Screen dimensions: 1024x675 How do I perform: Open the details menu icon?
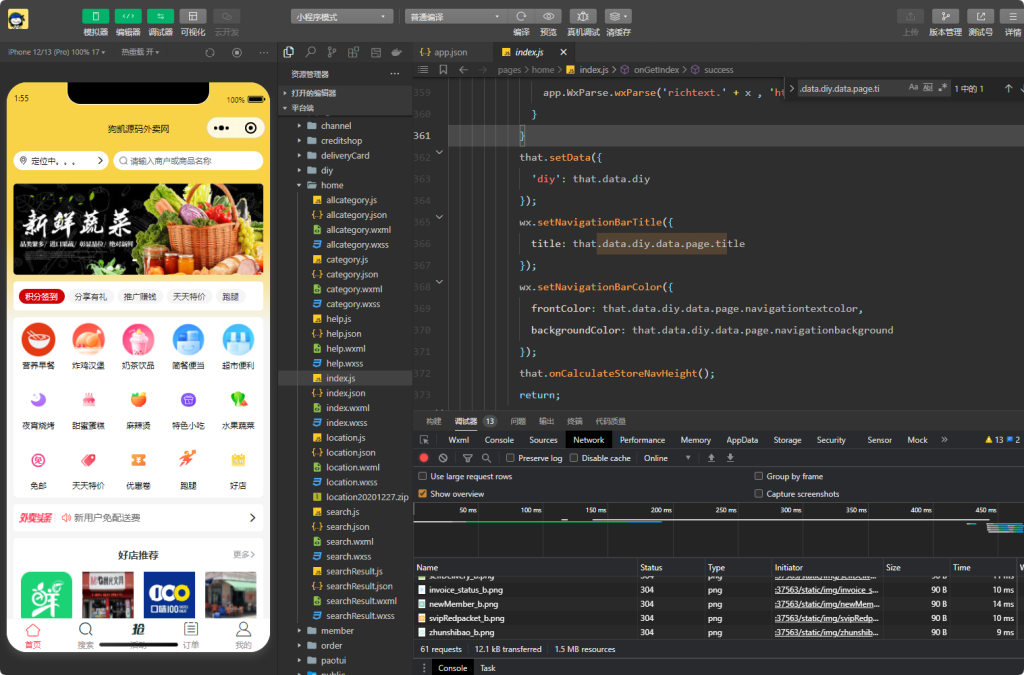click(1013, 16)
